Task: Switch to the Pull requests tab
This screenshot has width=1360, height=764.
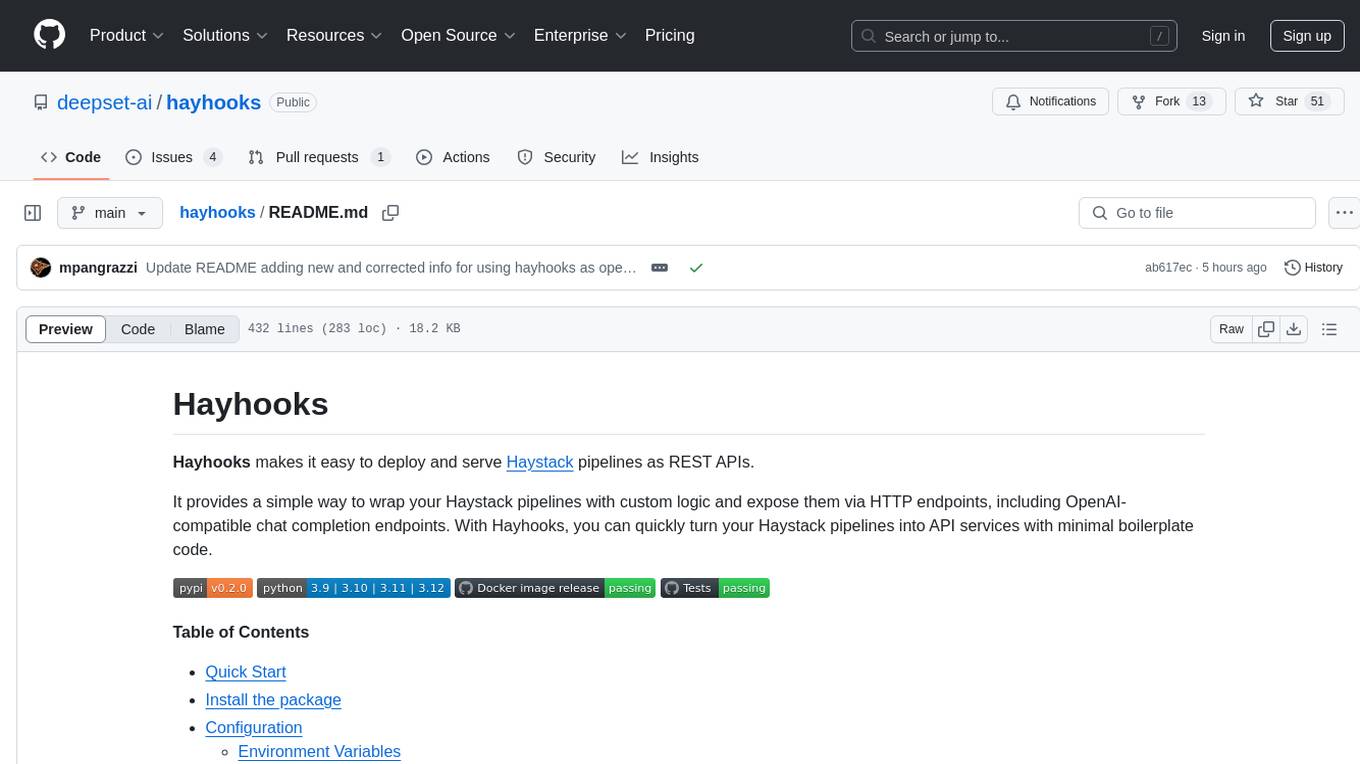Action: pos(318,157)
